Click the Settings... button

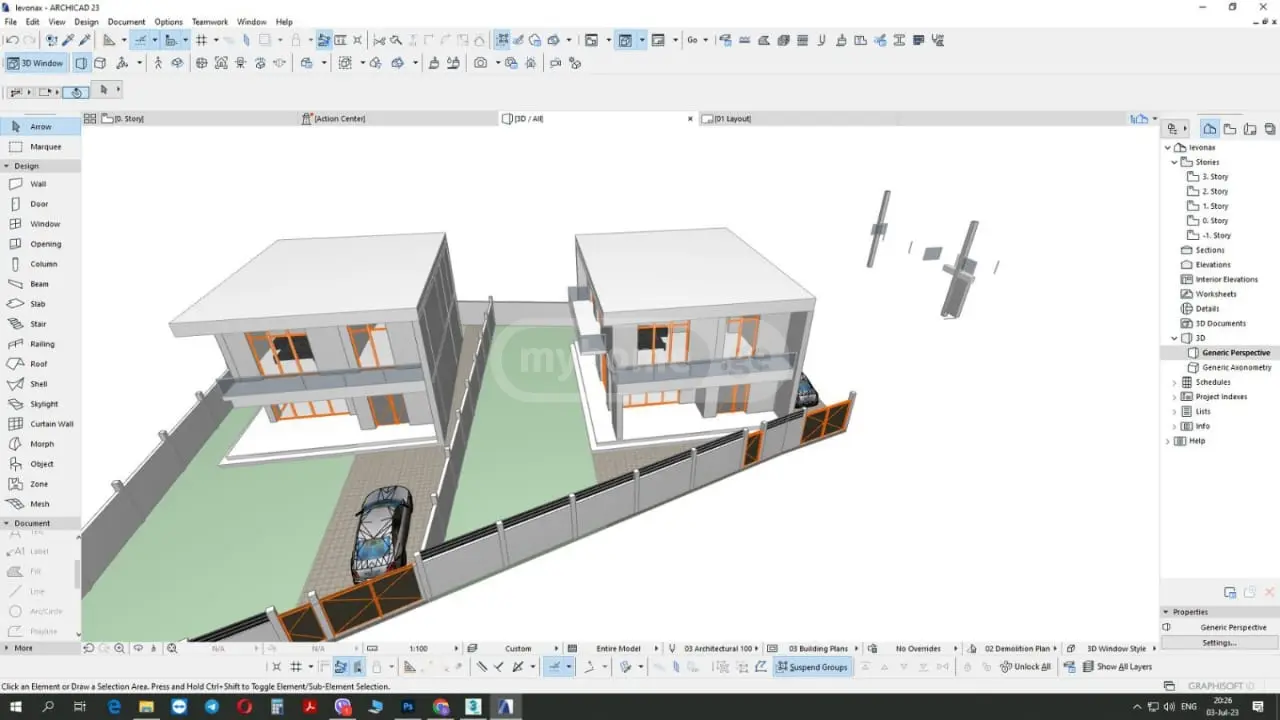[1219, 643]
